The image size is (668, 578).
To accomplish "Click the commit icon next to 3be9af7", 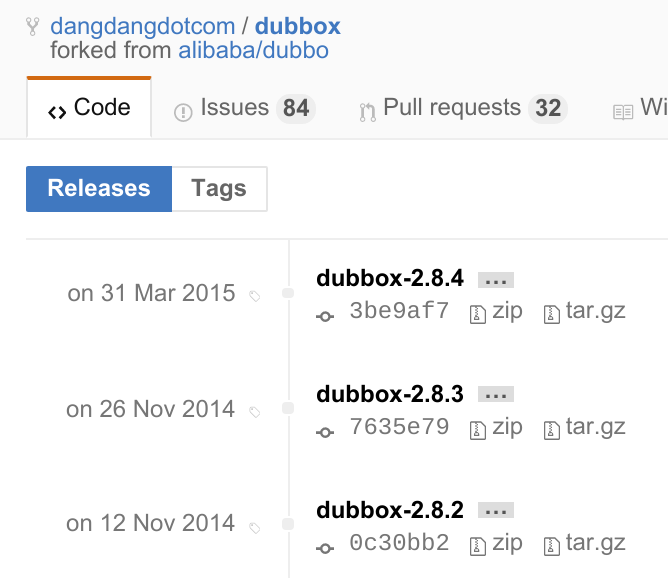I will pos(324,316).
